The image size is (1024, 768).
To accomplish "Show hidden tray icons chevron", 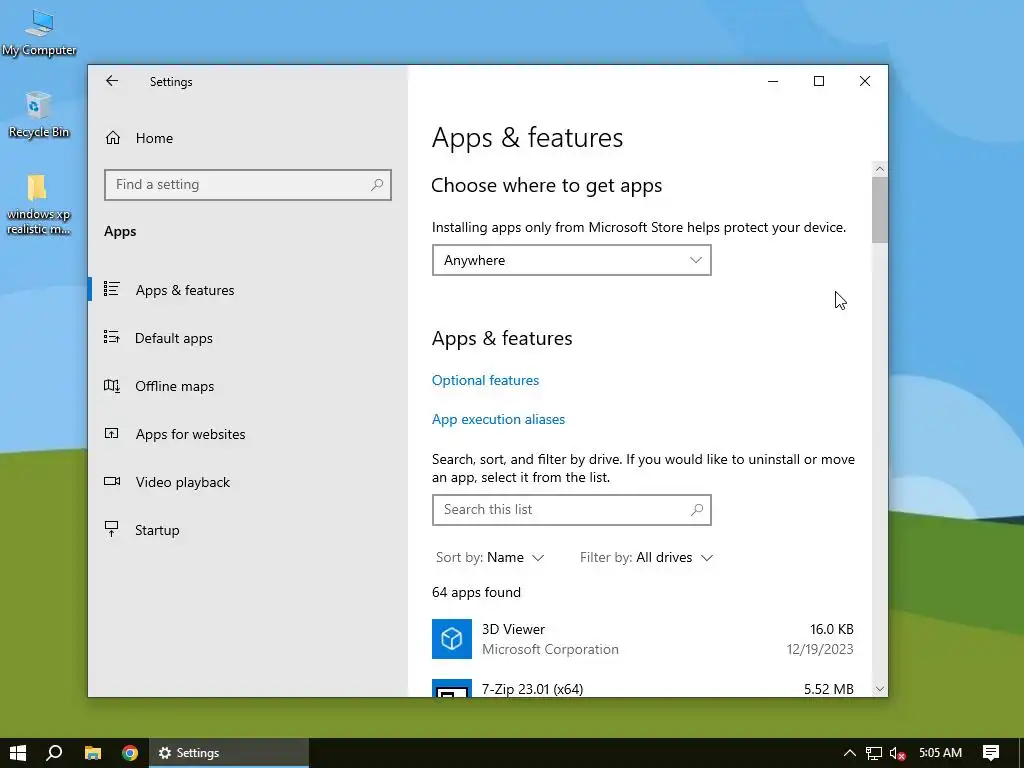I will pos(850,753).
